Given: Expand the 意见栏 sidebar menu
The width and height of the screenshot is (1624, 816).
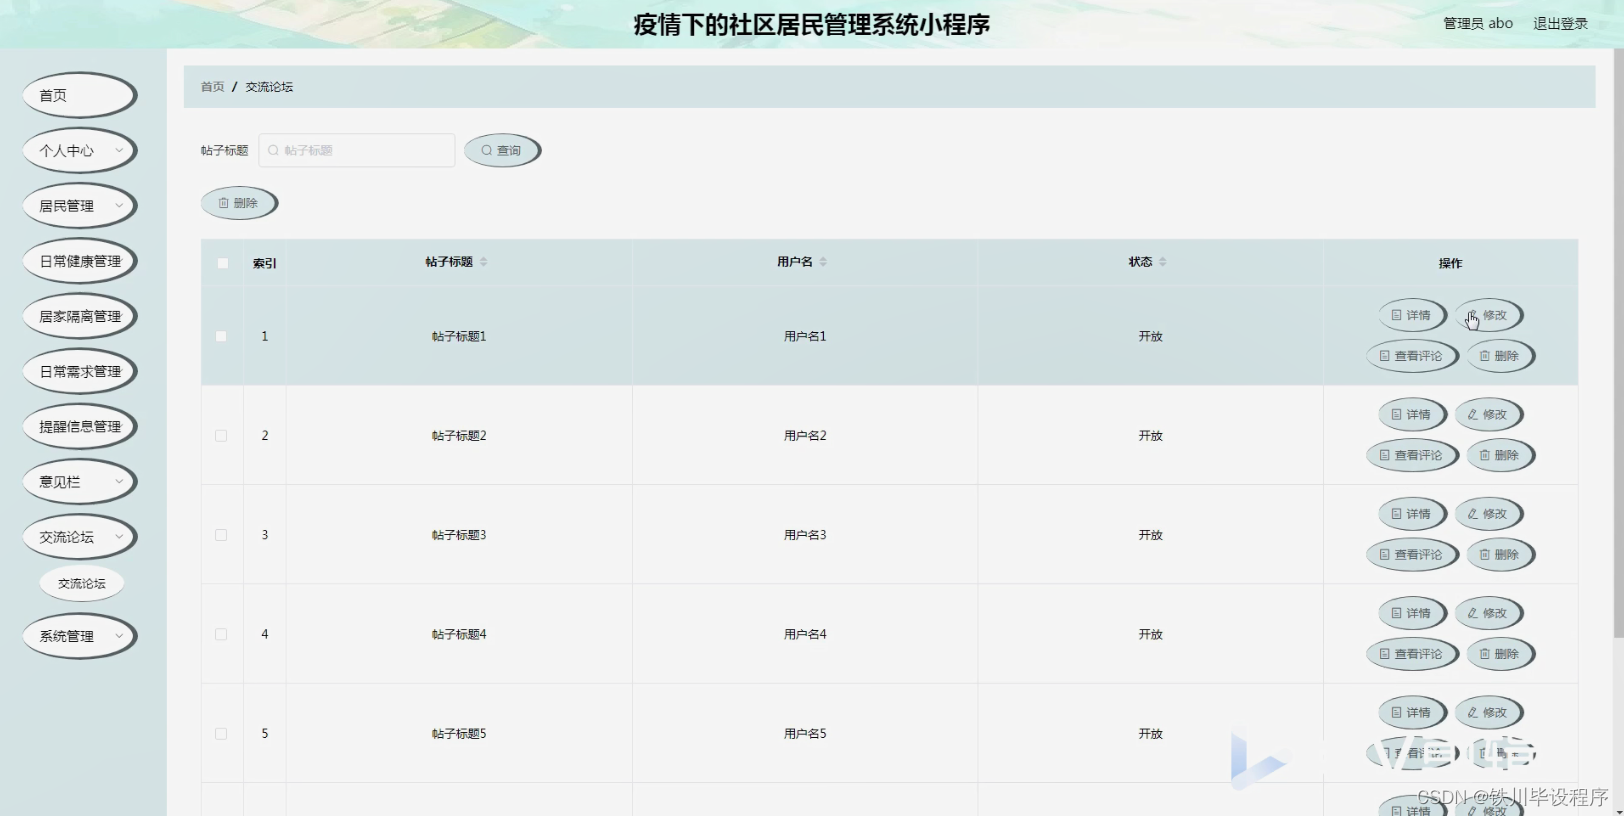Looking at the screenshot, I should pos(79,482).
